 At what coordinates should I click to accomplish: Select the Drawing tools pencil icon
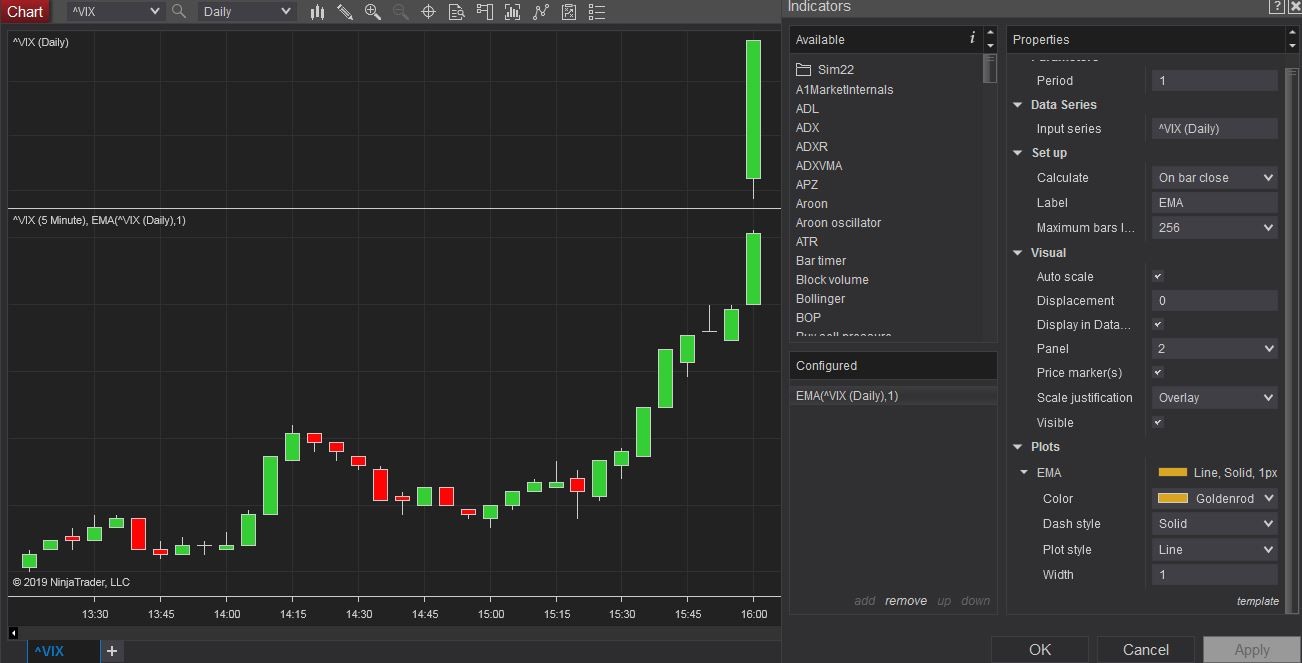coord(345,12)
